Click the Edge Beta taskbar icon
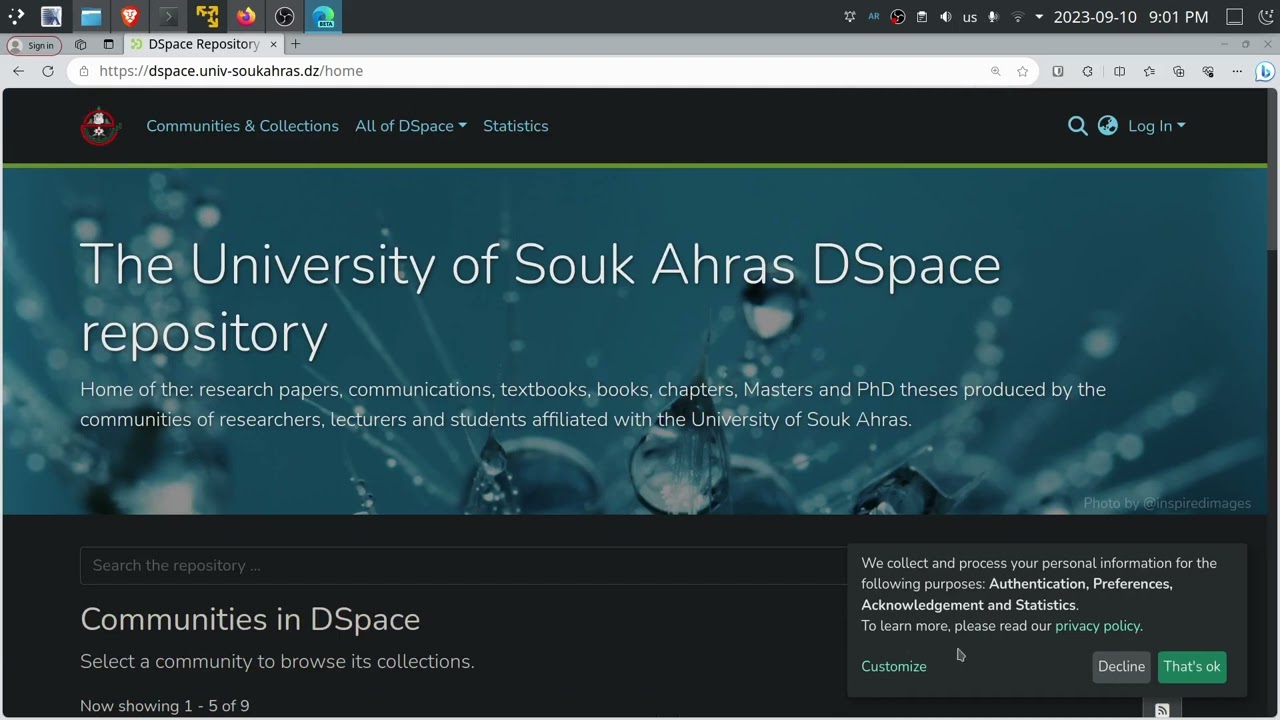This screenshot has width=1280, height=720. [x=323, y=16]
